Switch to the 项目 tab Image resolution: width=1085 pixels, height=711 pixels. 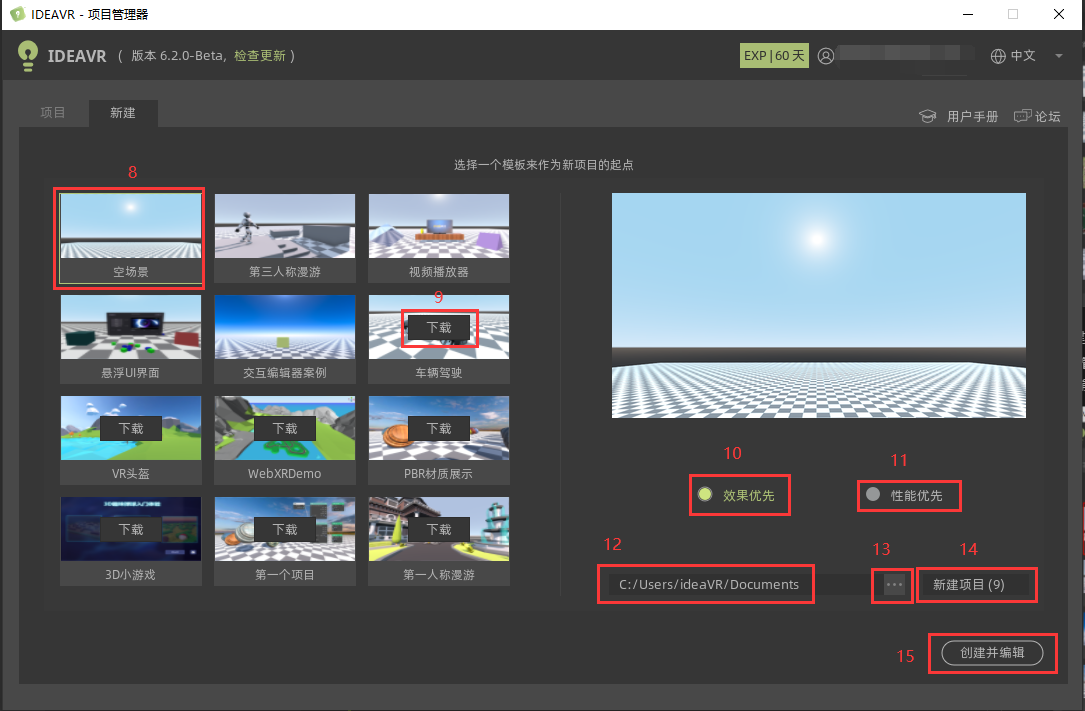click(x=53, y=113)
